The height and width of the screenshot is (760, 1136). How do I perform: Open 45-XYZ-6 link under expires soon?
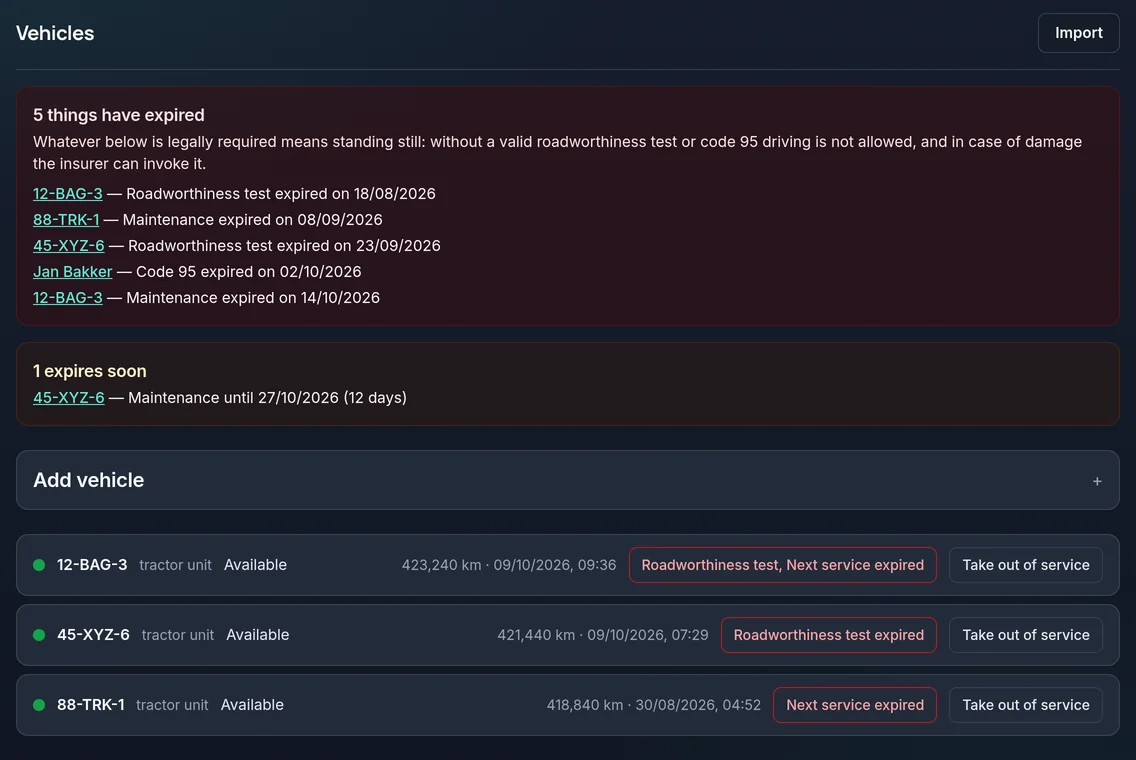tap(68, 398)
